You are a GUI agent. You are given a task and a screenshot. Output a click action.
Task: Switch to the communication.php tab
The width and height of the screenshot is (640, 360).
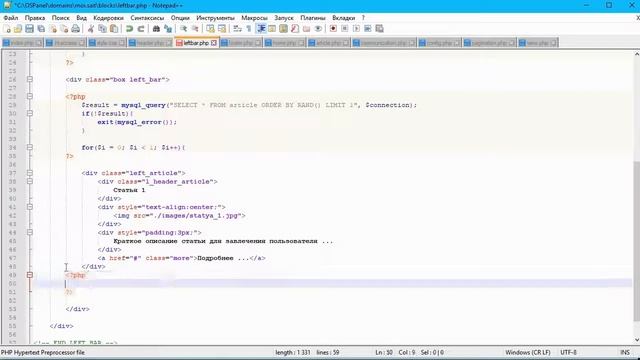pos(384,43)
